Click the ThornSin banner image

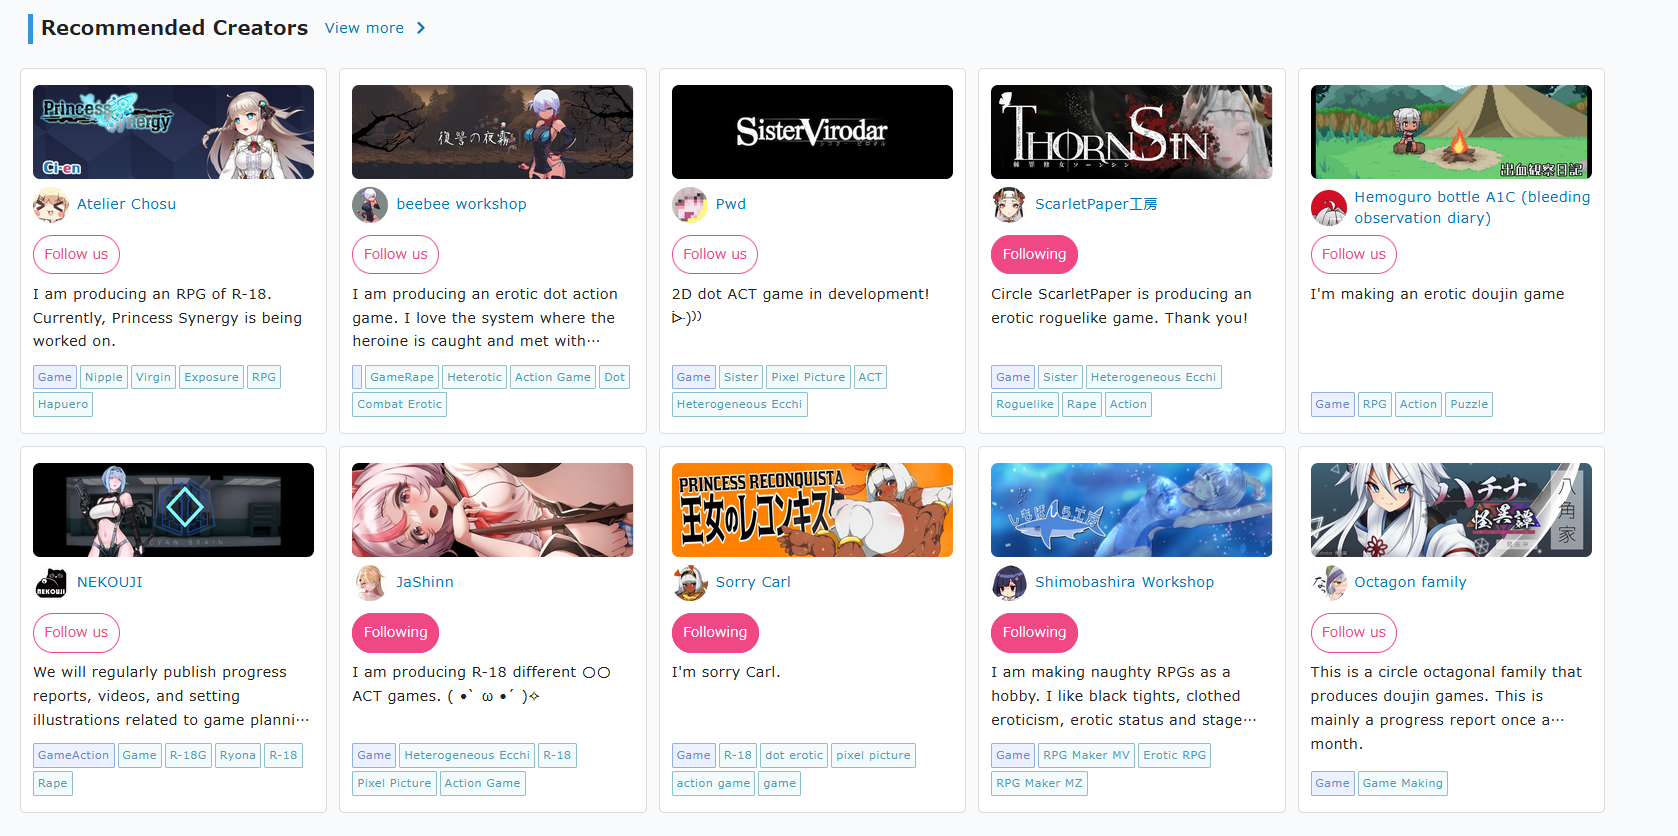click(1131, 132)
